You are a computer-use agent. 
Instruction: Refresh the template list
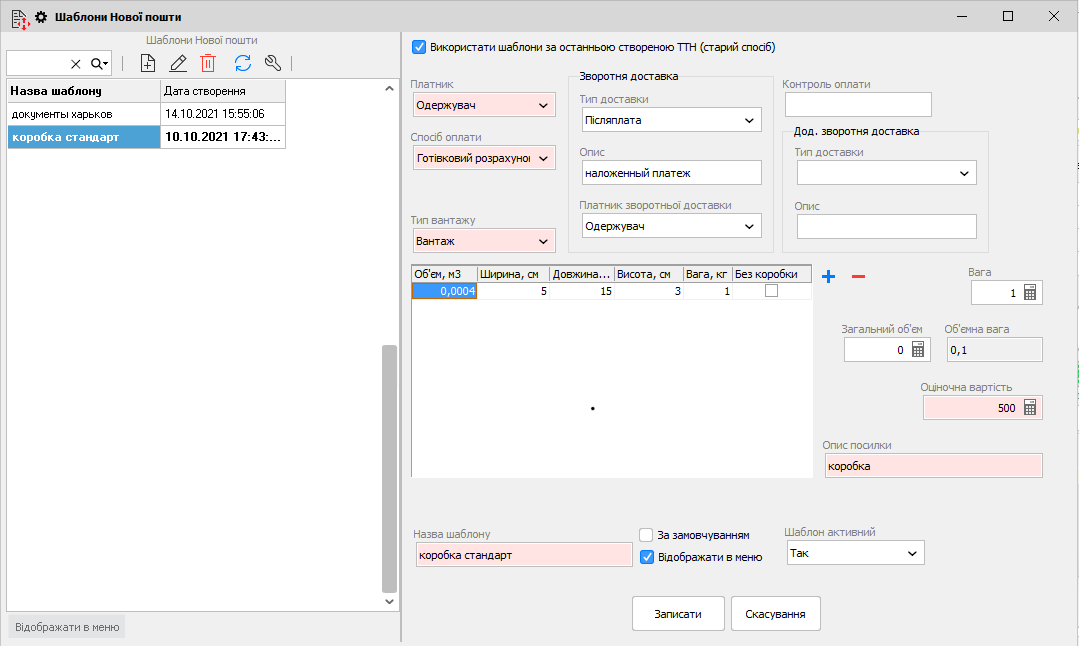243,63
